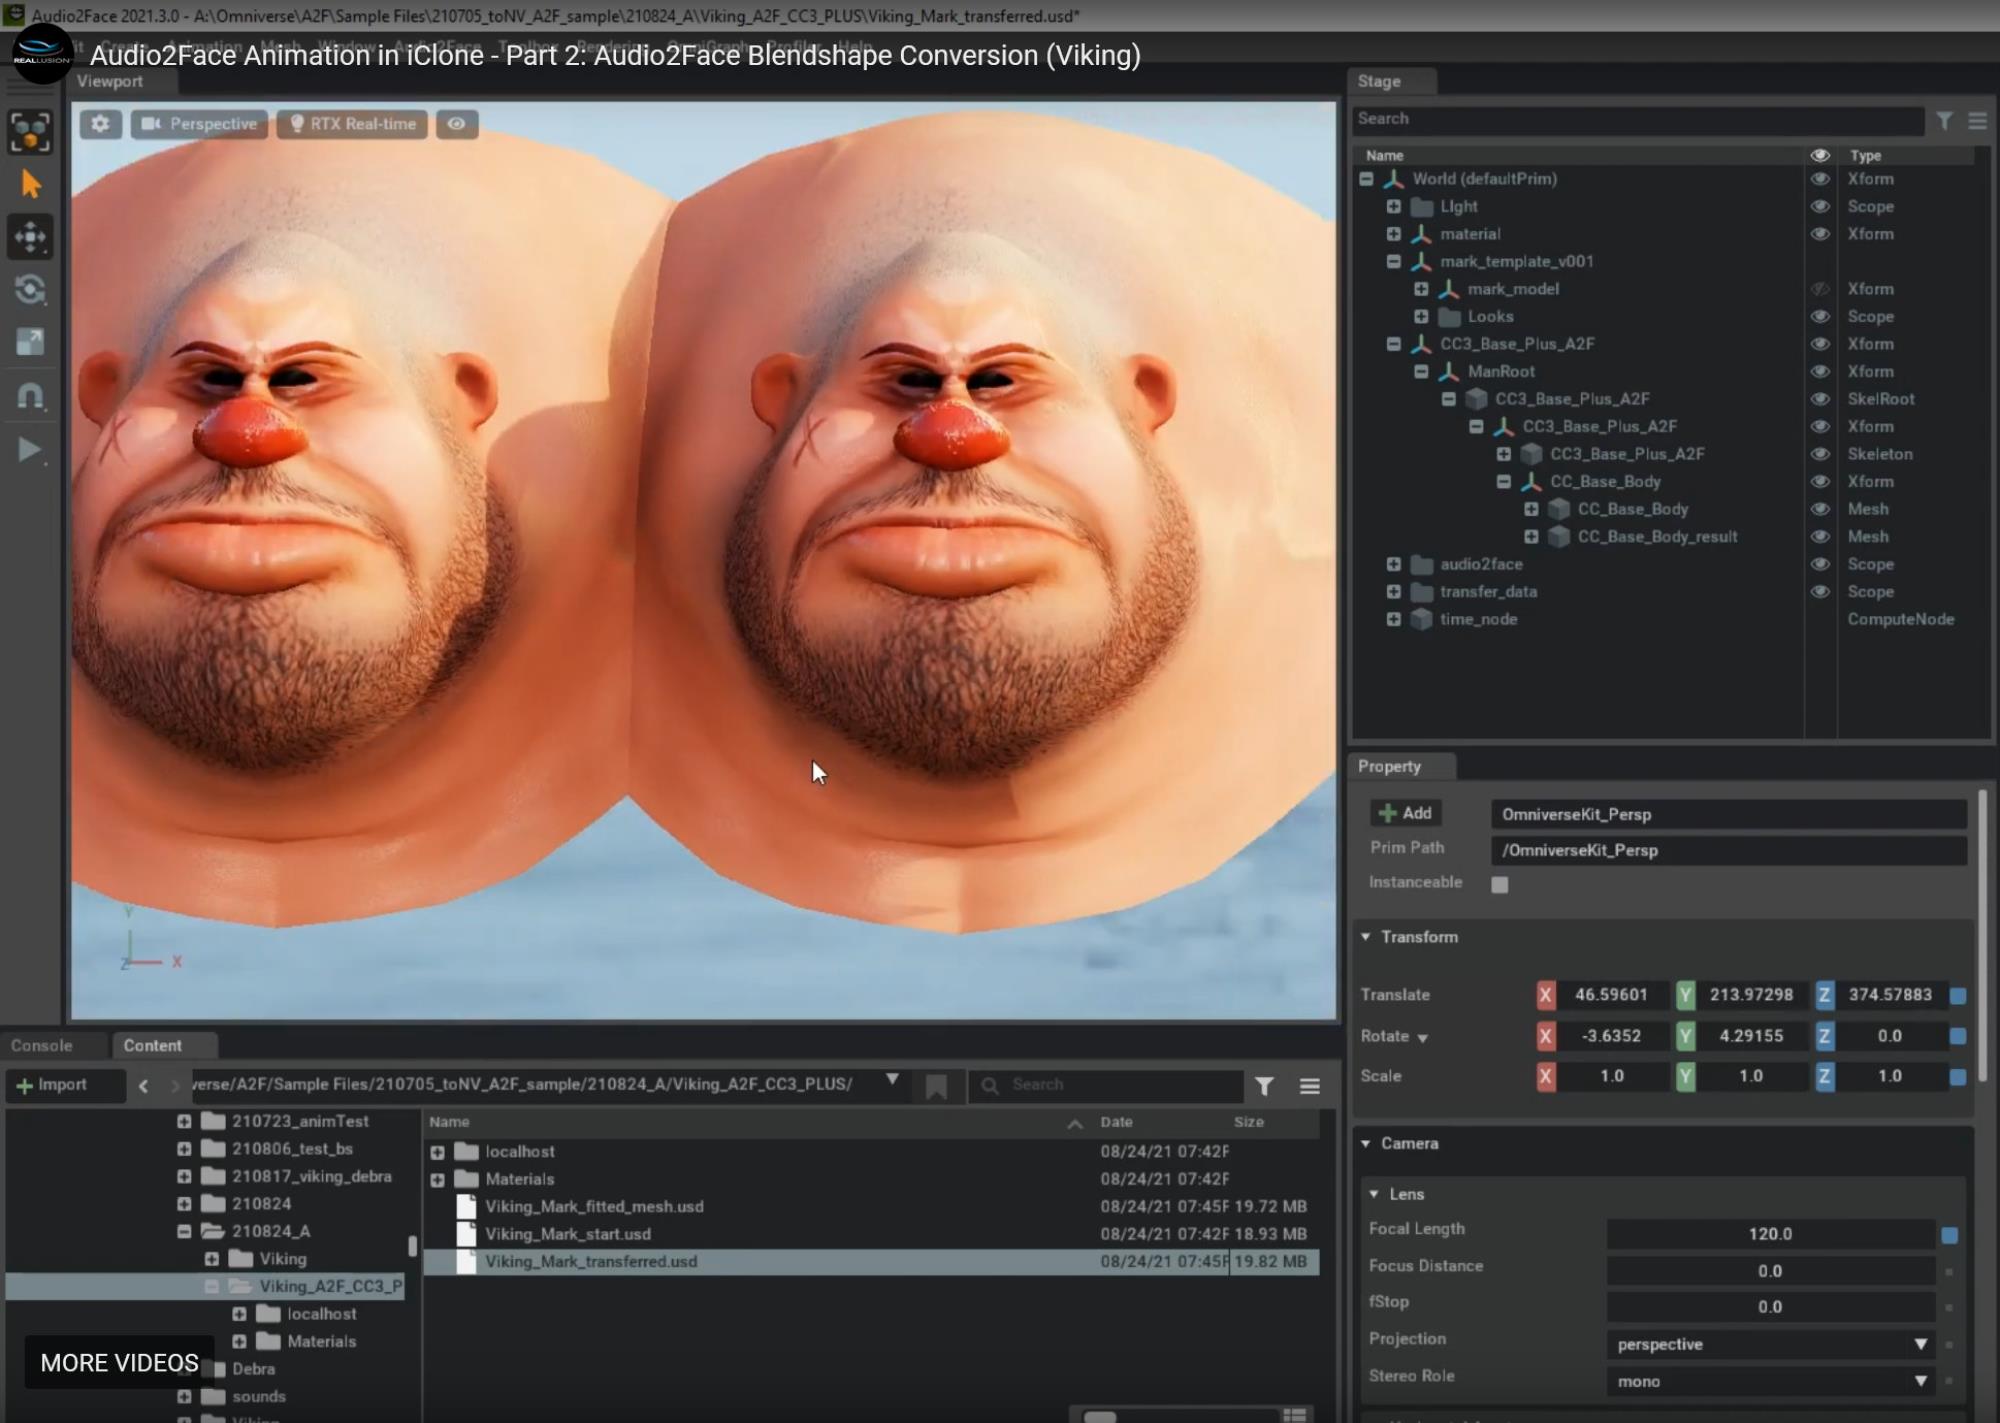2000x1423 pixels.
Task: Toggle visibility of audio2face scope
Action: click(1820, 564)
